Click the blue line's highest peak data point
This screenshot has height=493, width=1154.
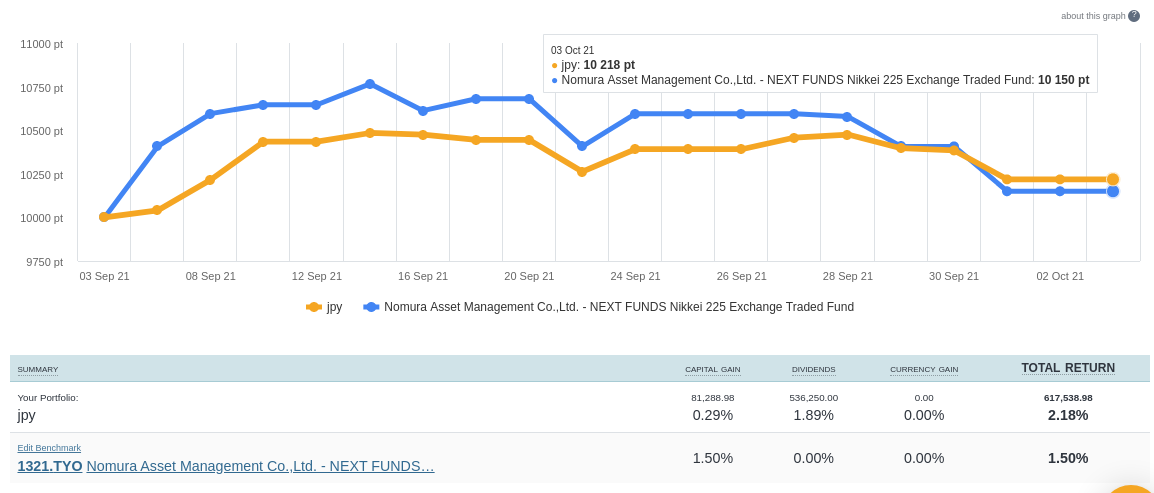pyautogui.click(x=370, y=84)
